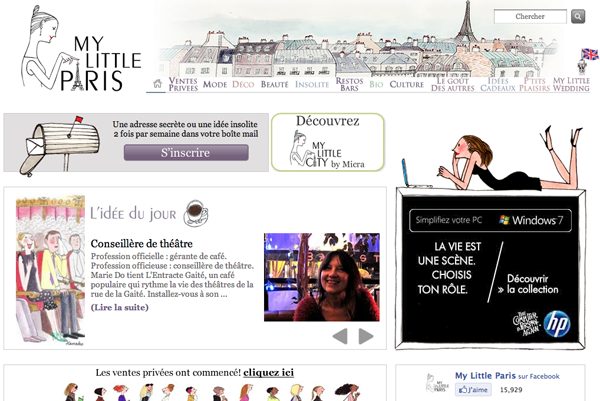600x401 pixels.
Task: Click the My Little Paris logo
Action: tap(82, 49)
